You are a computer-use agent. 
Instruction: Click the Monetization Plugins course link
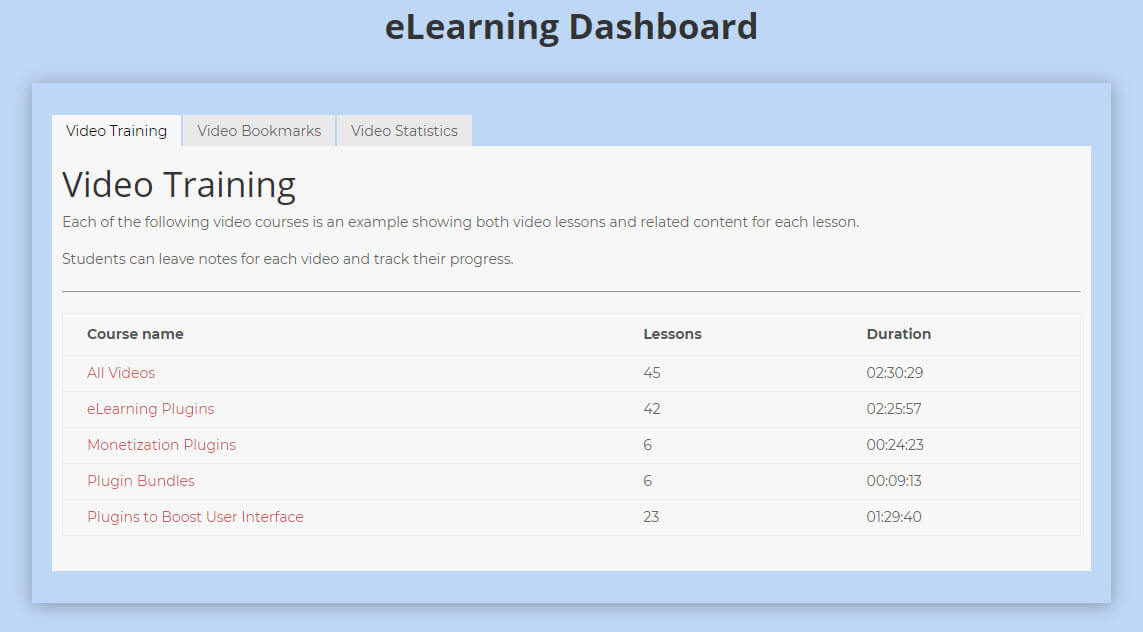161,445
